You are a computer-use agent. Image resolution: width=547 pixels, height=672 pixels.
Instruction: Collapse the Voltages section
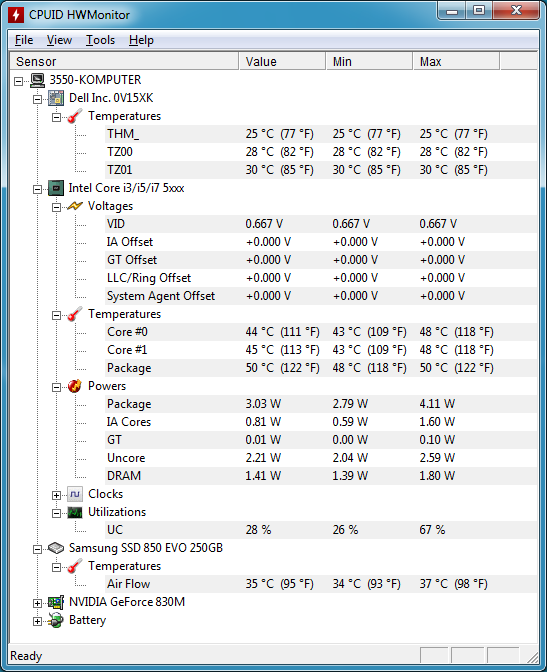click(56, 207)
